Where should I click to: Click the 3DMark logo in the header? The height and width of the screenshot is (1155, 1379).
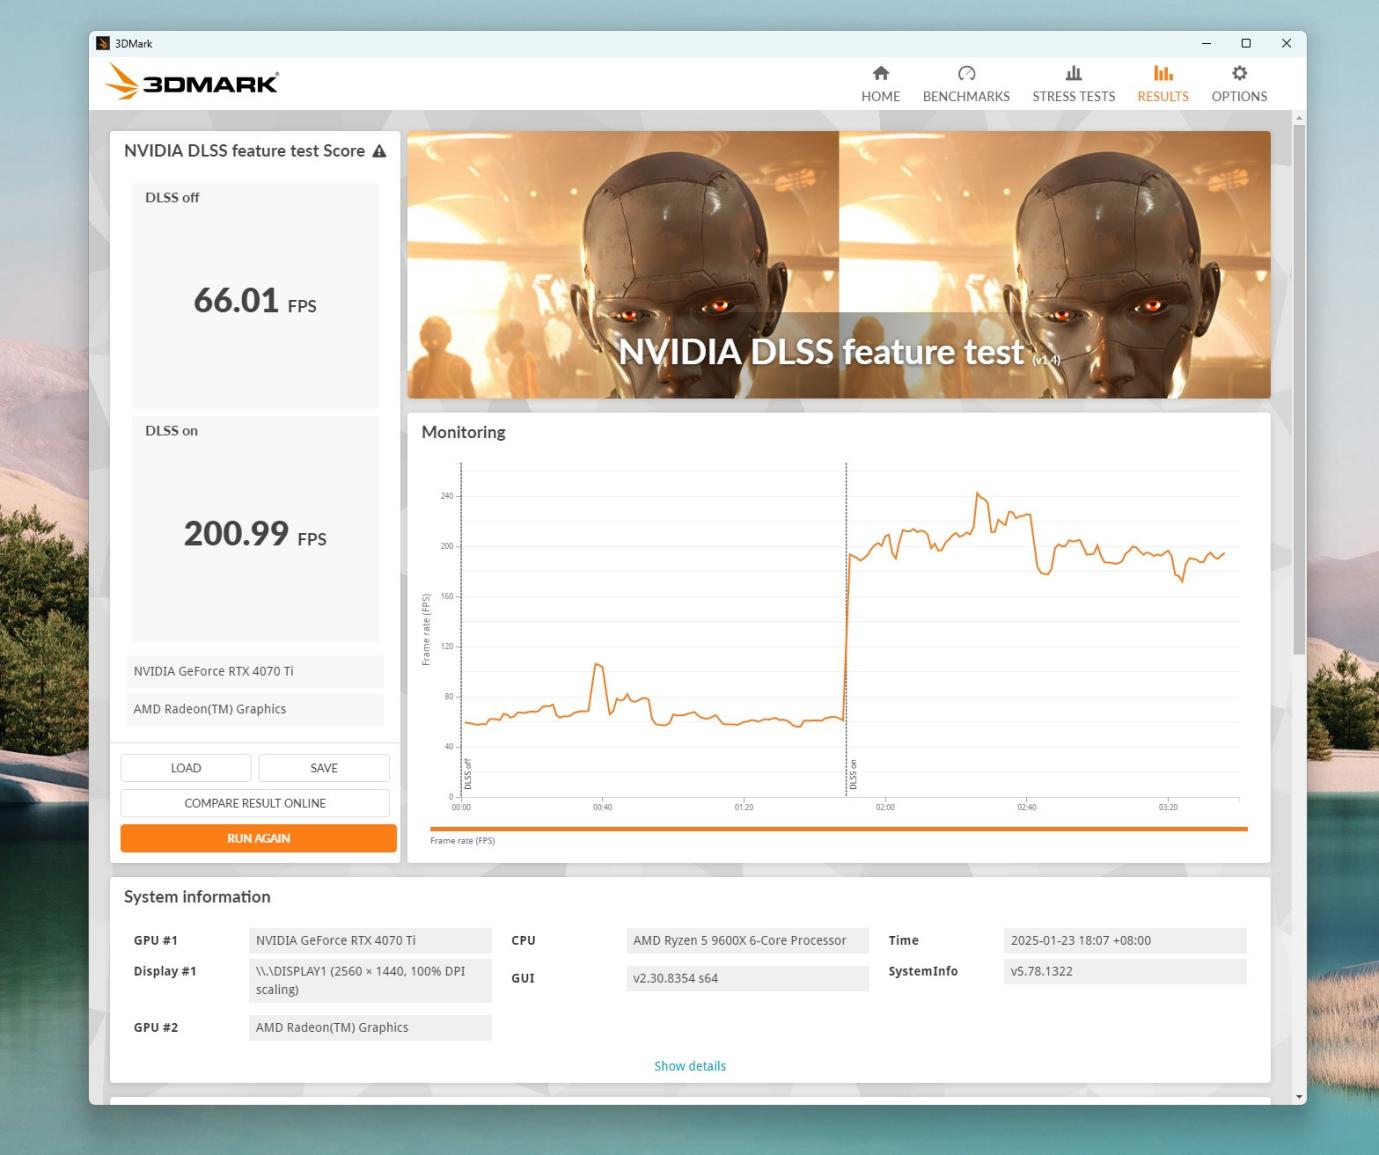192,82
